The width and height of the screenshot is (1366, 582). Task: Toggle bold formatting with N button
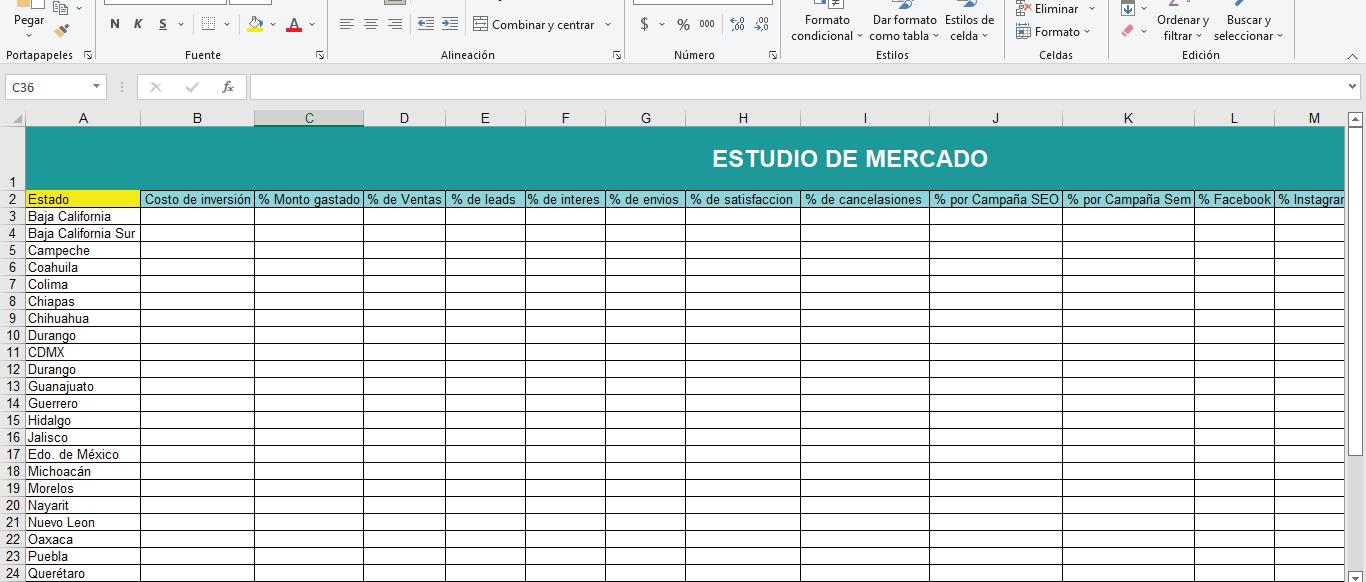[x=115, y=24]
